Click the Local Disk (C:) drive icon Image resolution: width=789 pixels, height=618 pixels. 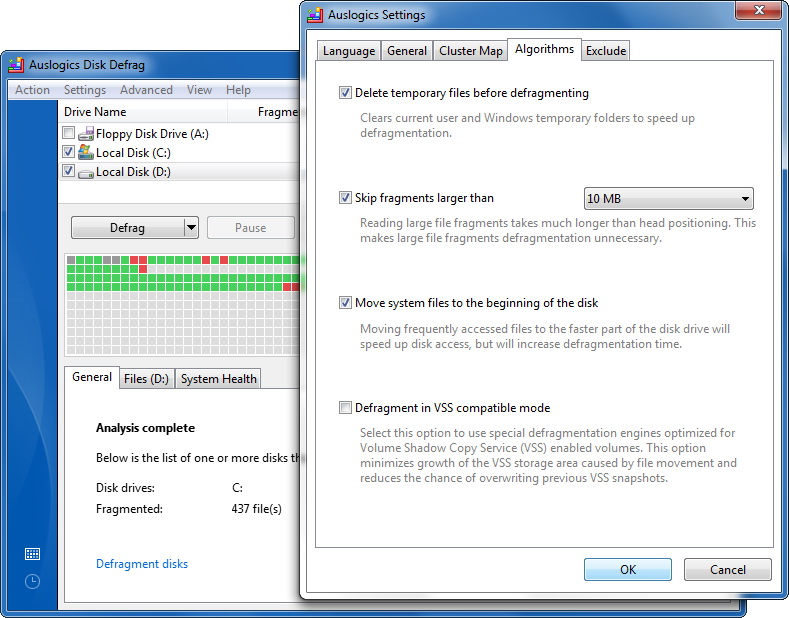86,152
